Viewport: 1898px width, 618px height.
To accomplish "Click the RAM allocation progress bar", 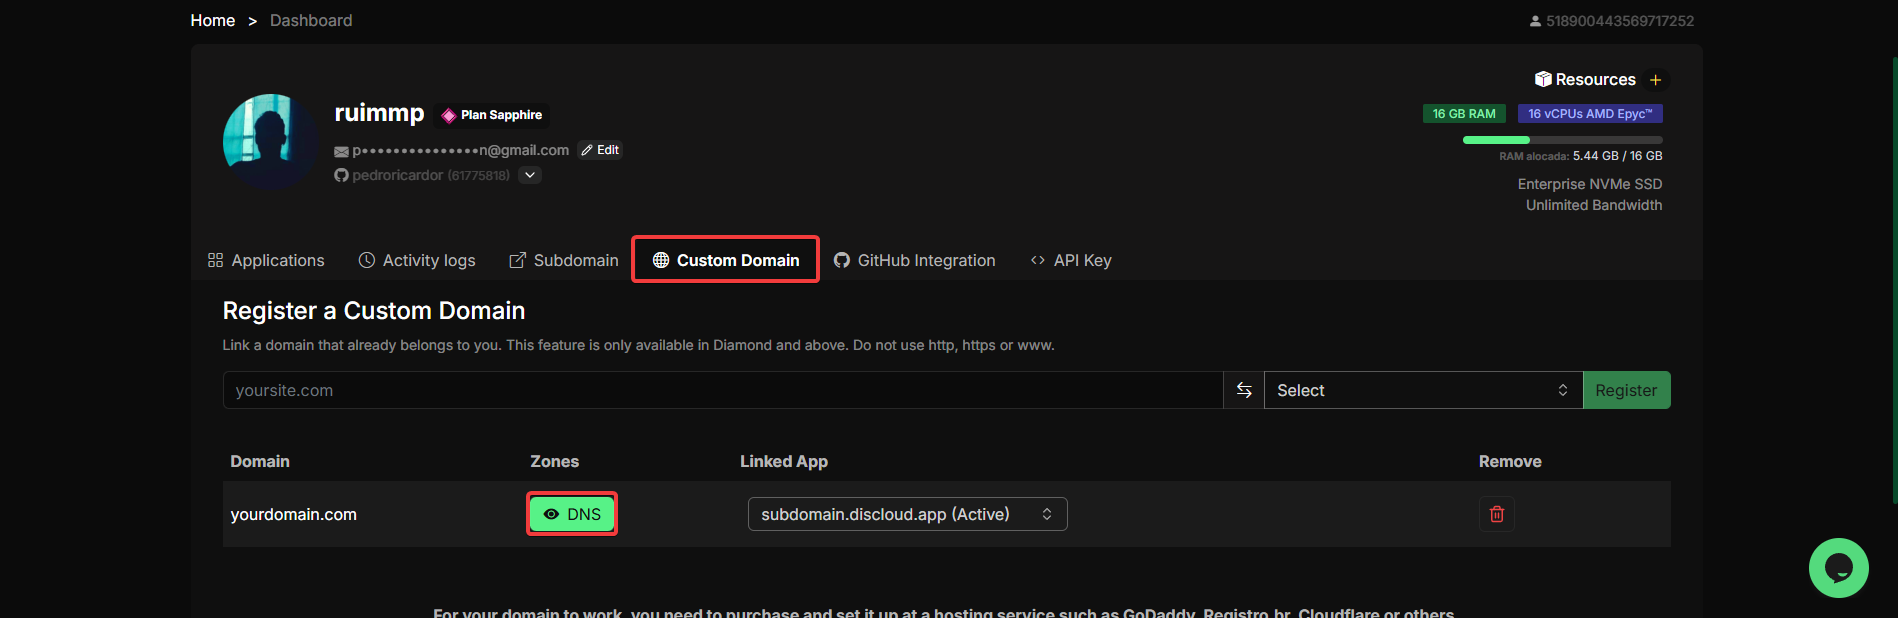I will [1562, 140].
